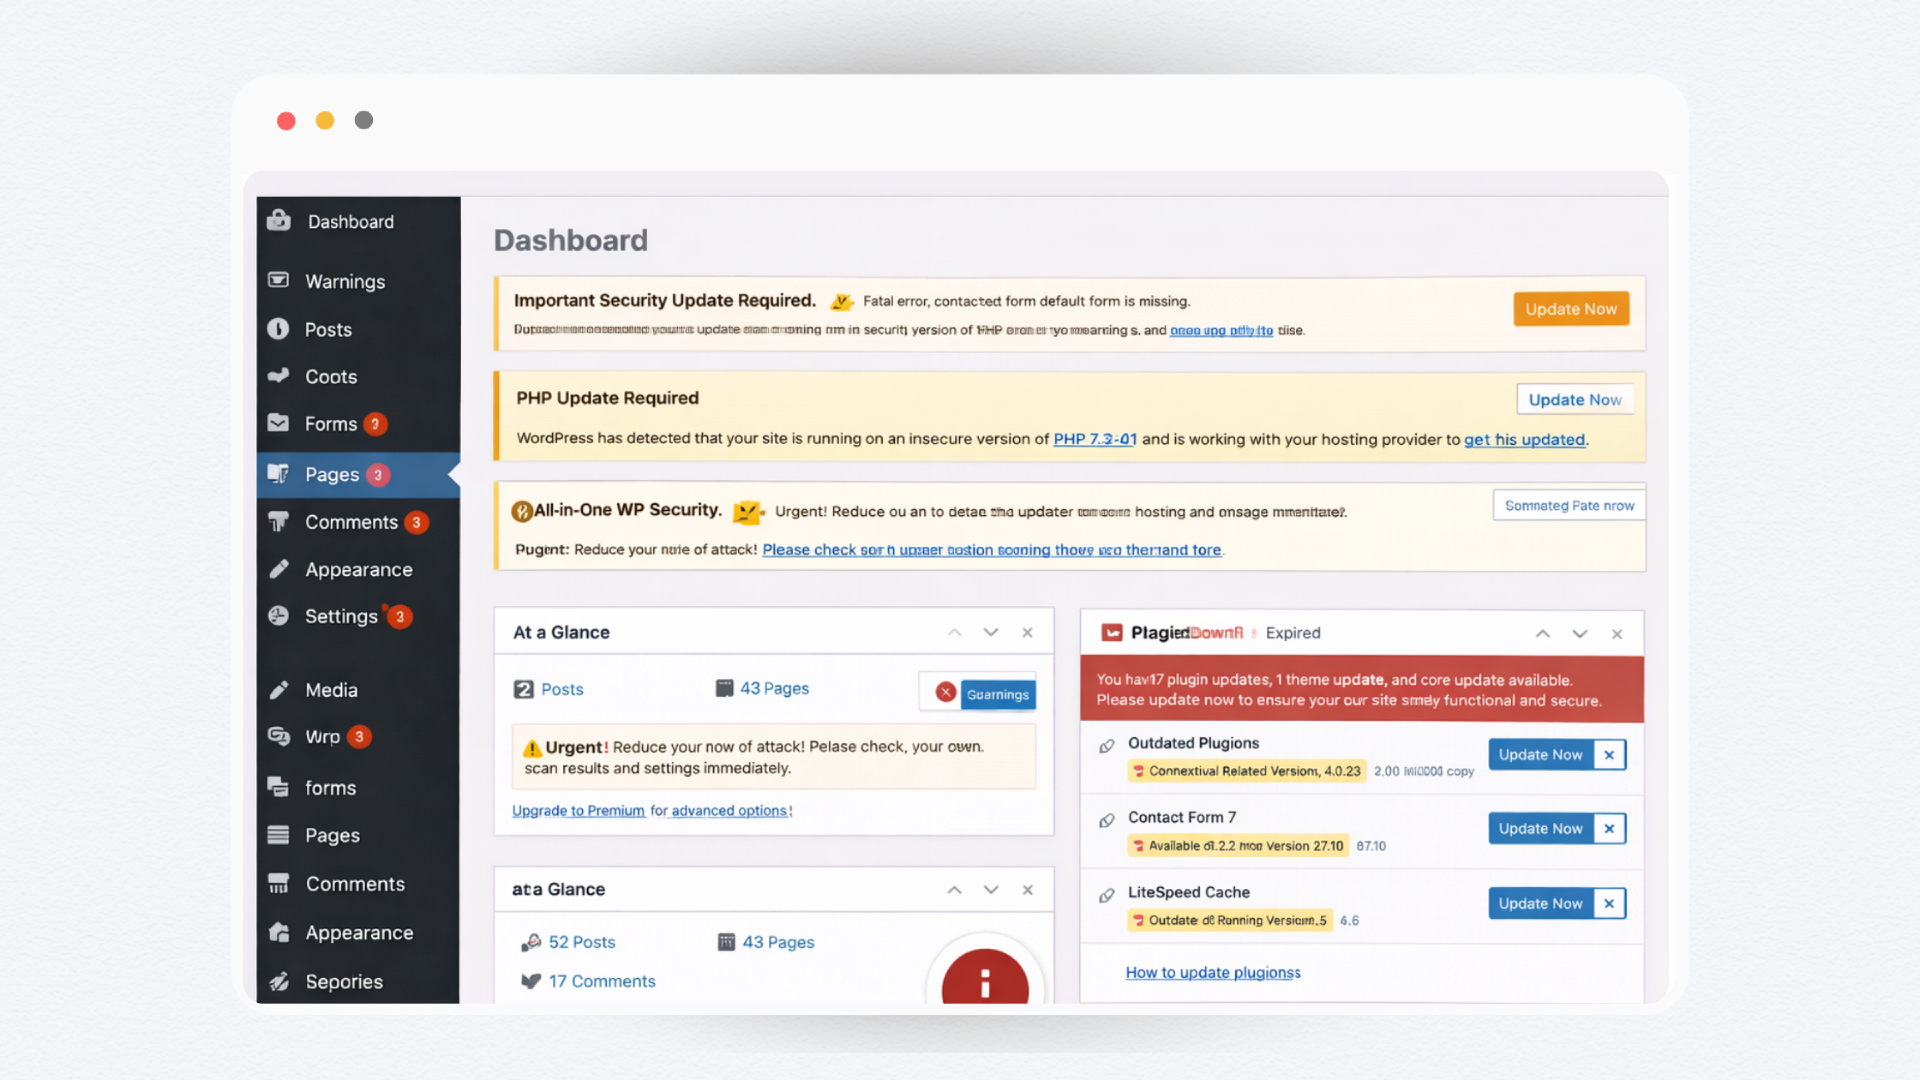1920x1080 pixels.
Task: Open the Comments menu with badge 3
Action: (x=351, y=522)
